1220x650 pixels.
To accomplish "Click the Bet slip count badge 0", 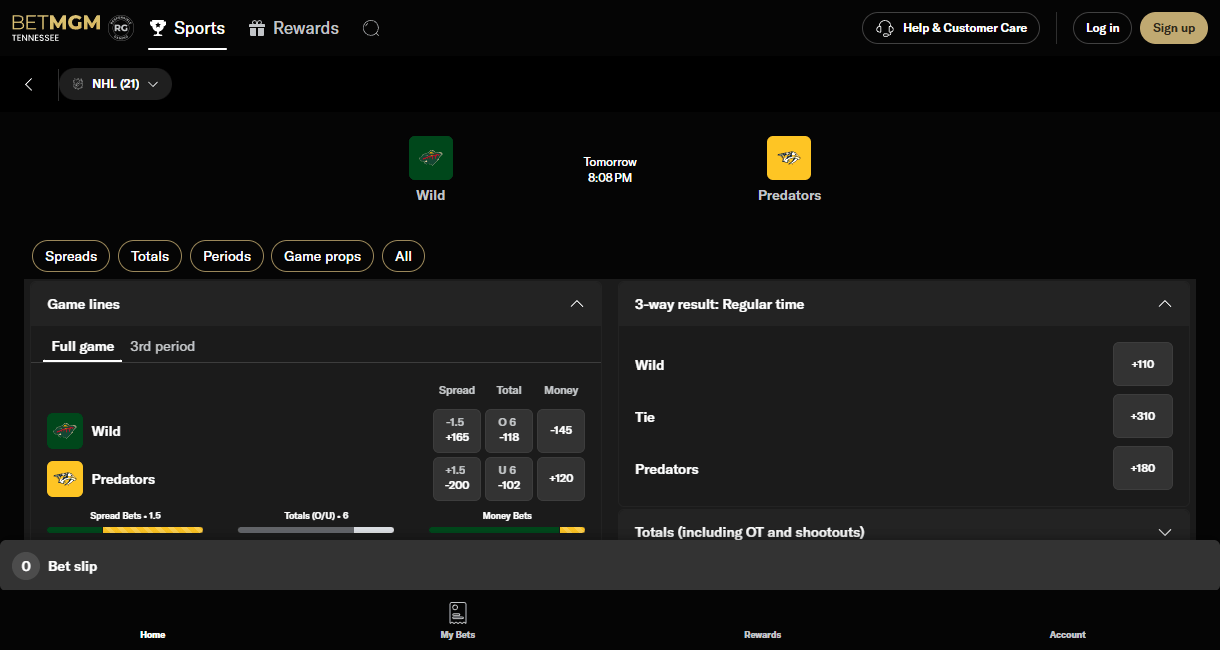I will [x=26, y=566].
